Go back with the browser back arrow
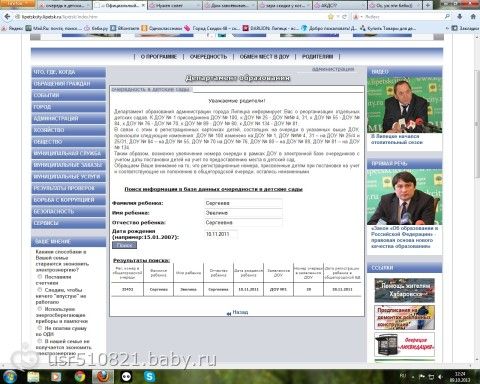 pyautogui.click(x=7, y=17)
